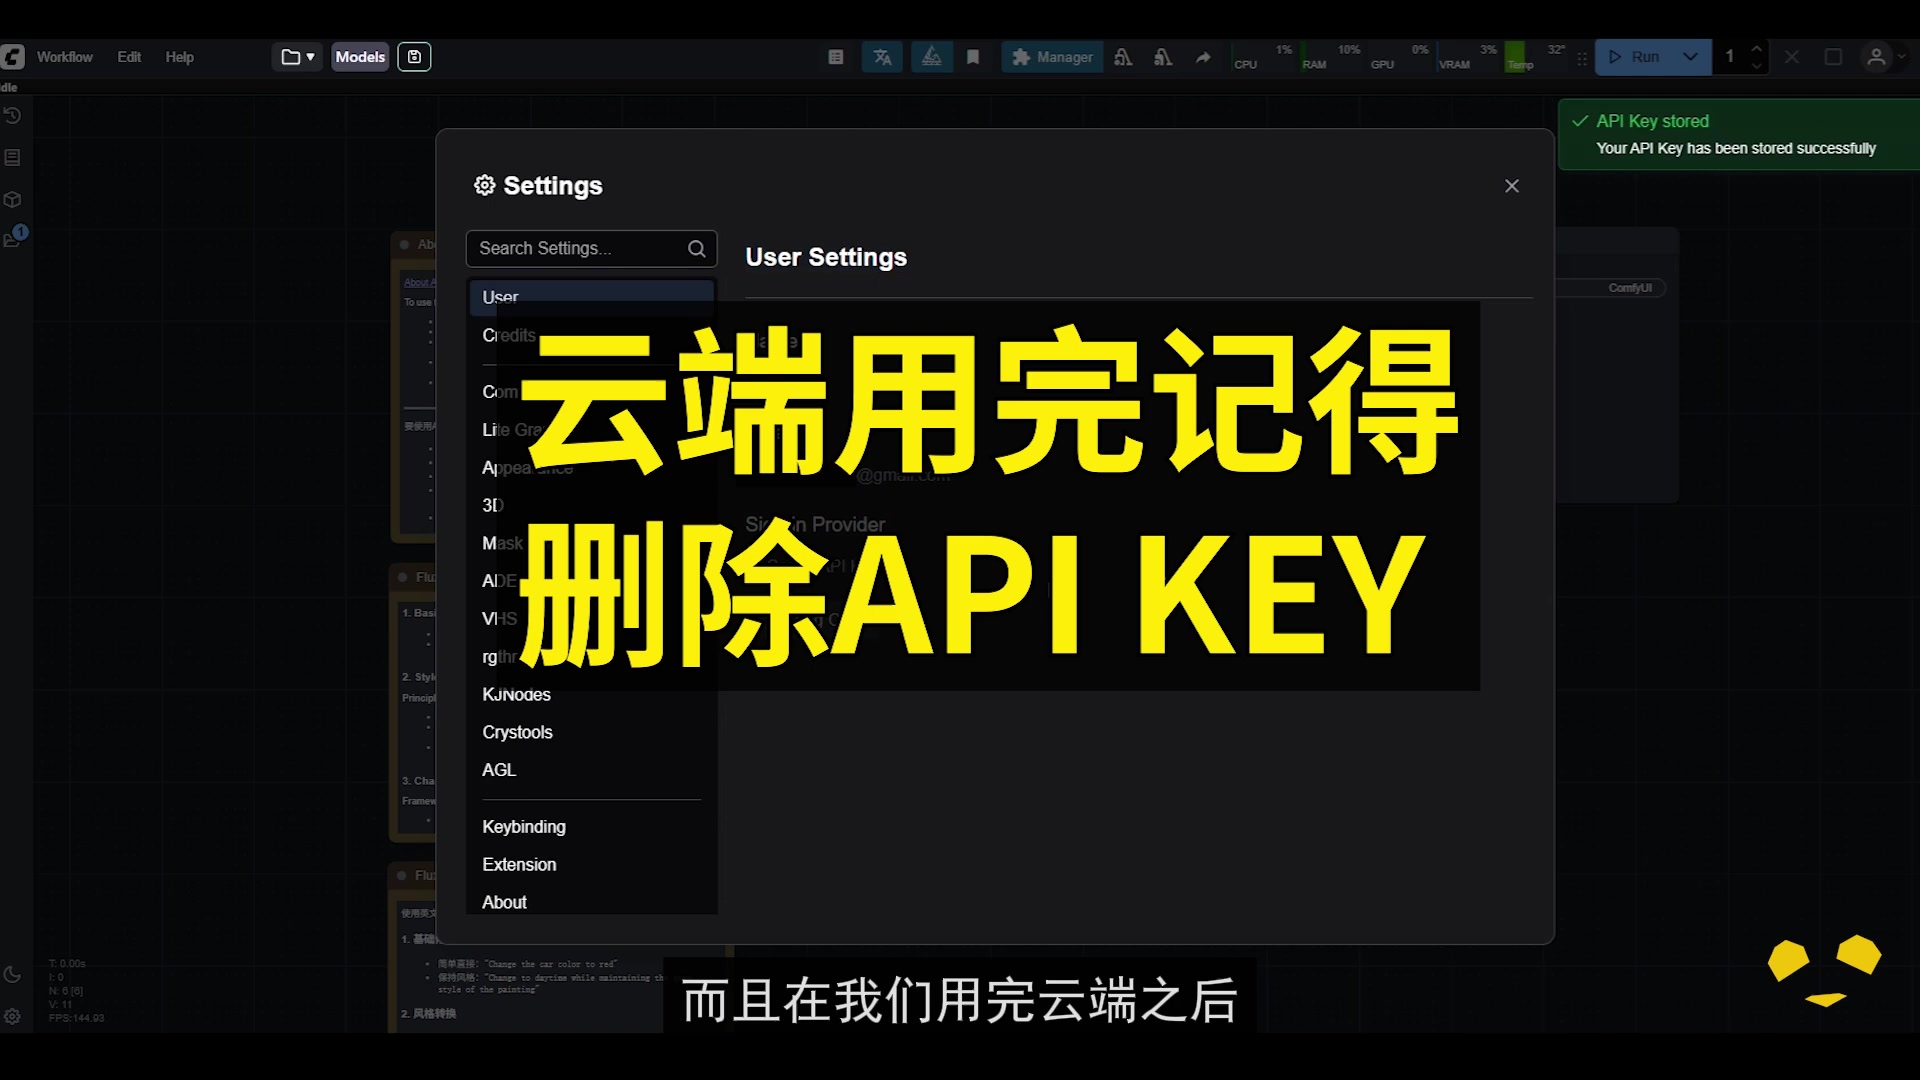
Task: Click the search magnifier in Settings
Action: tap(696, 248)
